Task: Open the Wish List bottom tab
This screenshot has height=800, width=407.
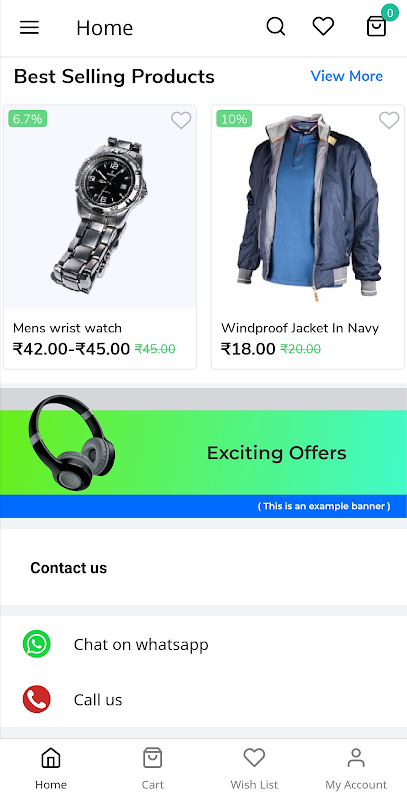Action: (x=254, y=768)
